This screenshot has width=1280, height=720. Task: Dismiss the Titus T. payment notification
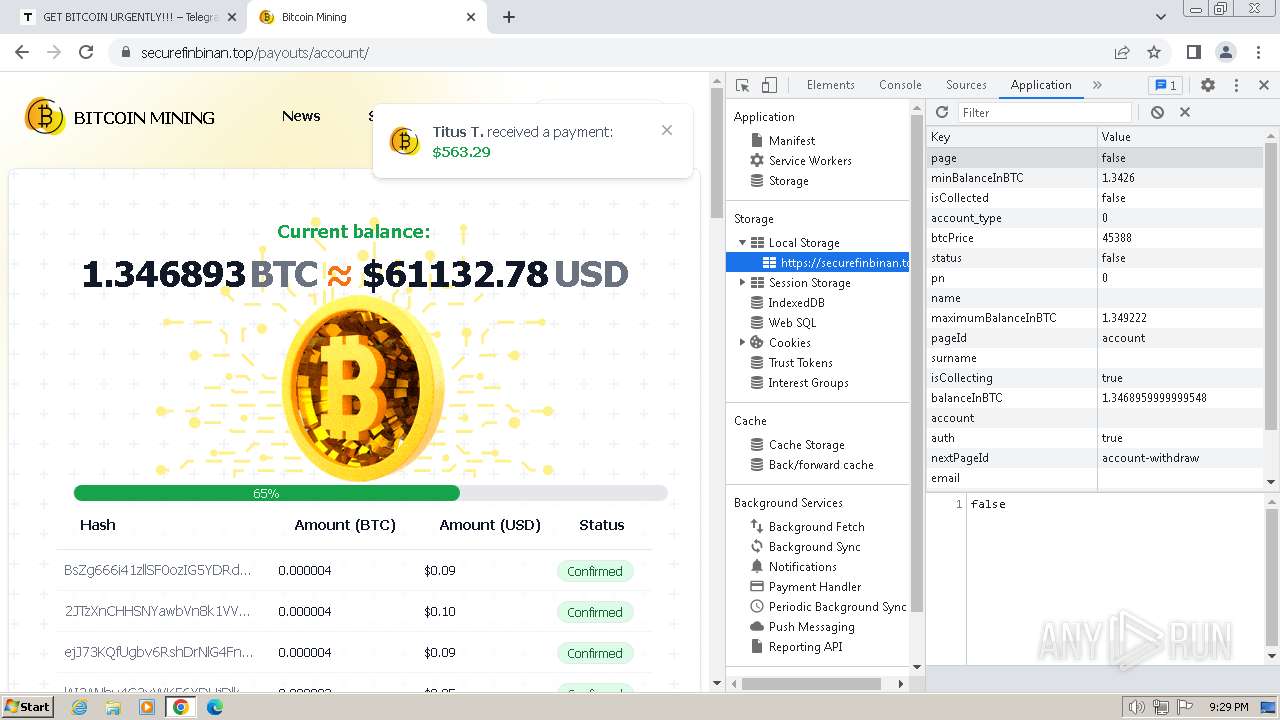click(667, 130)
